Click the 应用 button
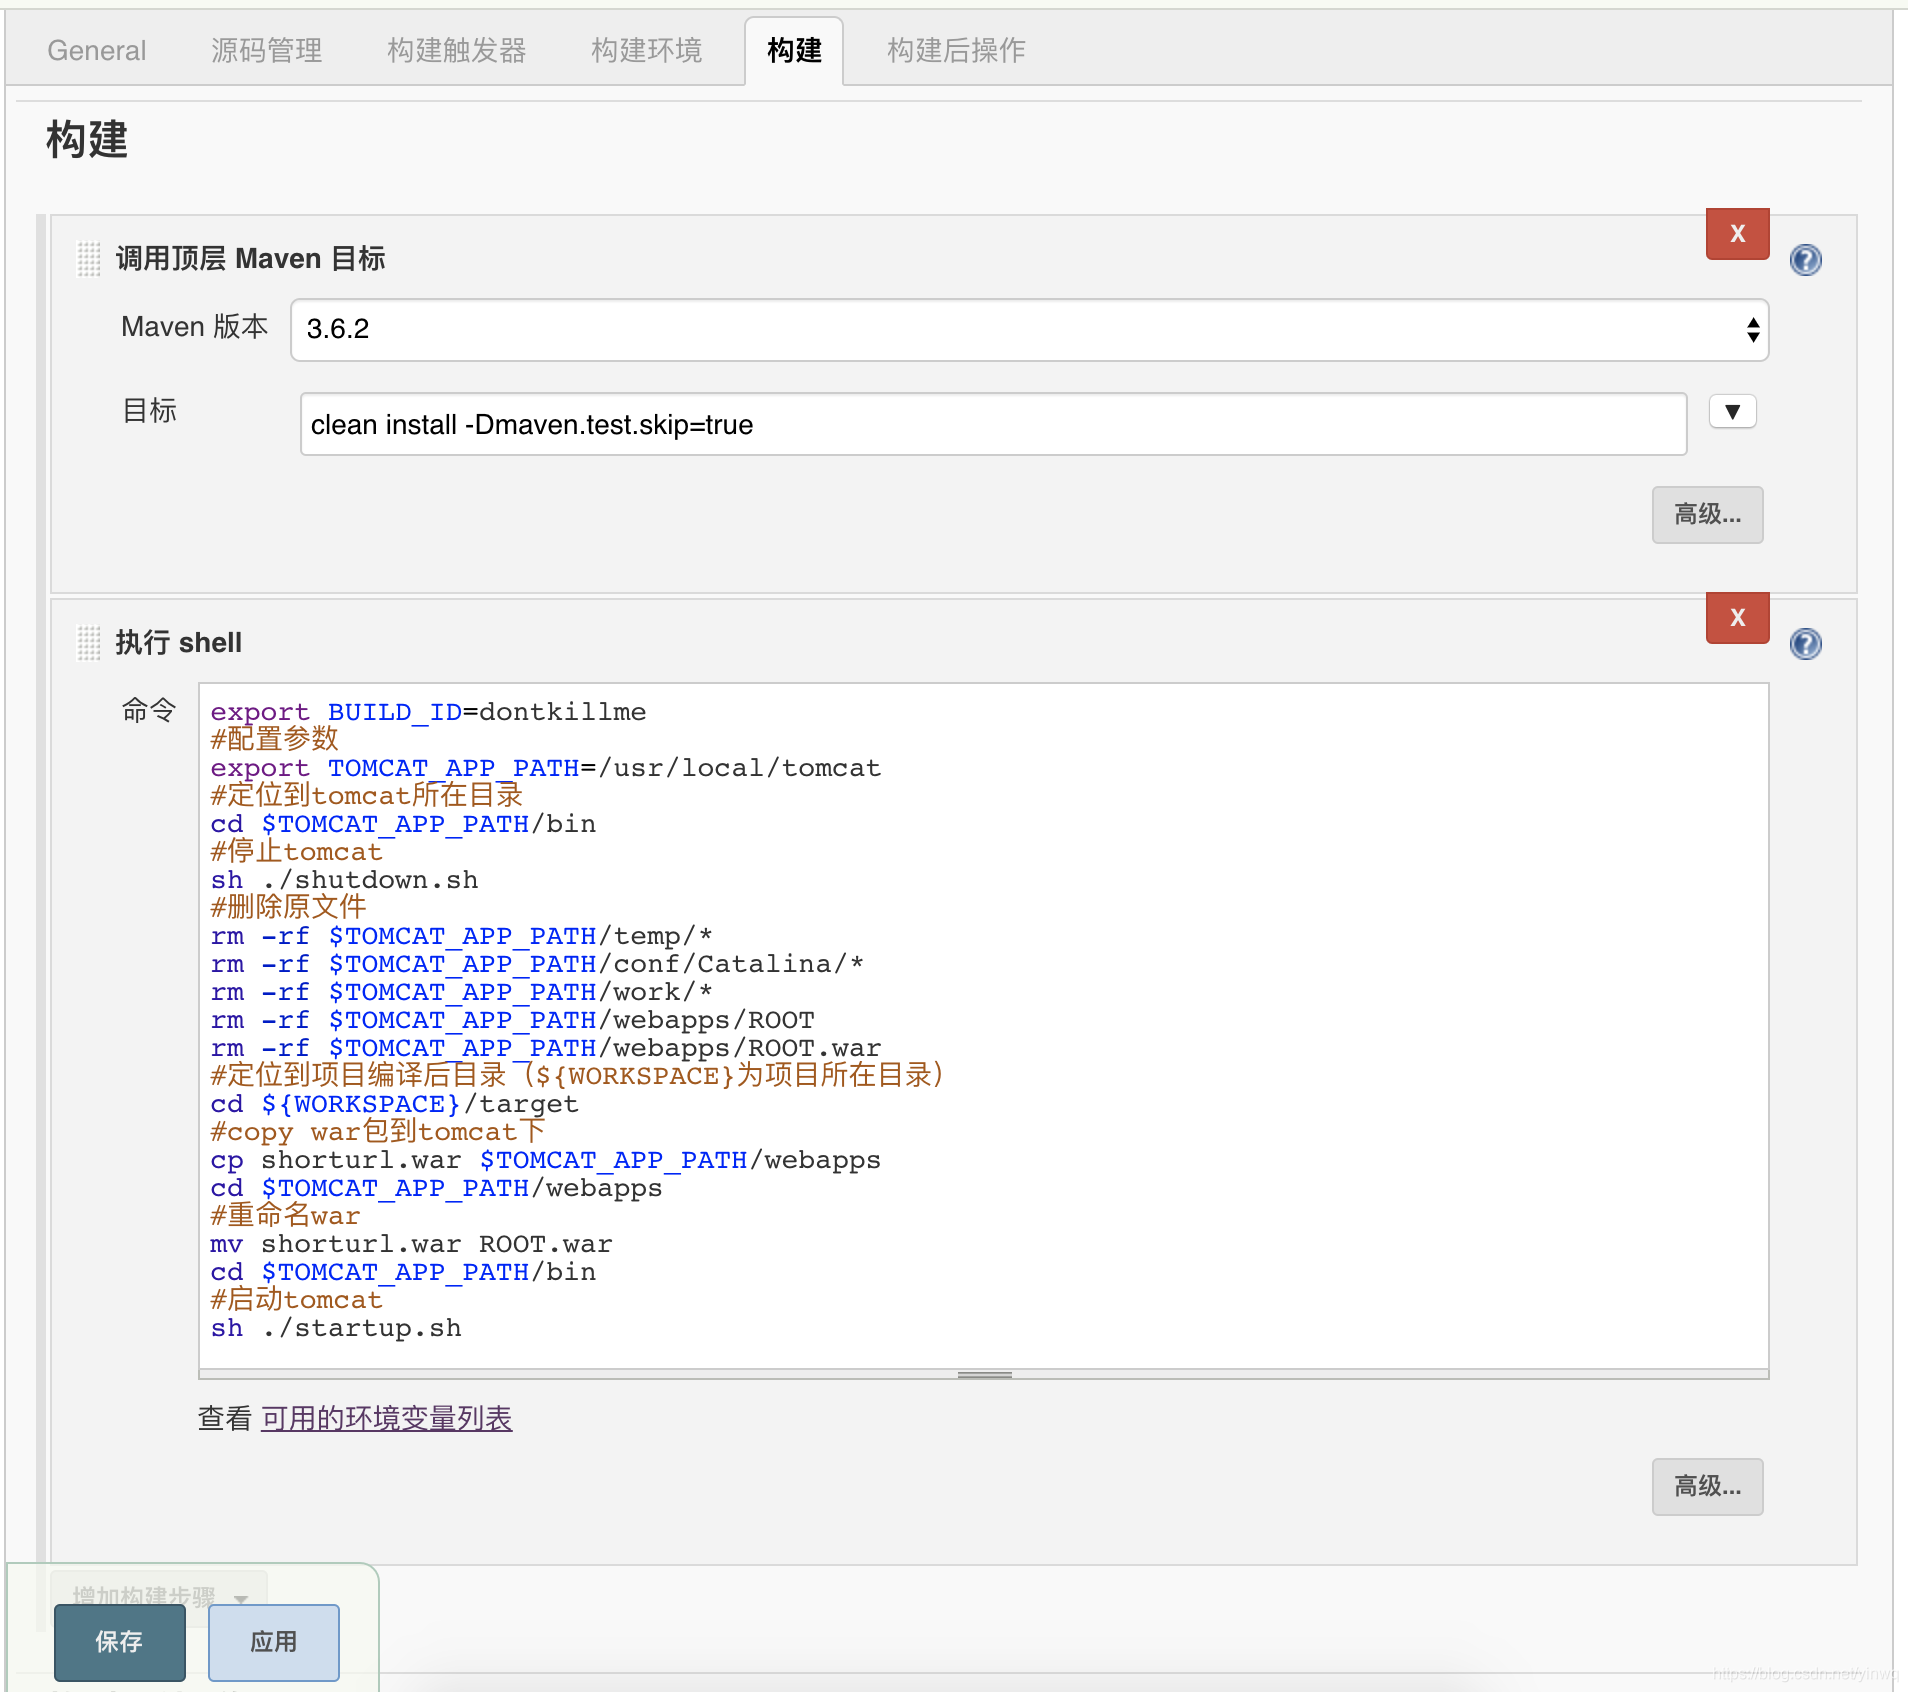 click(x=273, y=1642)
